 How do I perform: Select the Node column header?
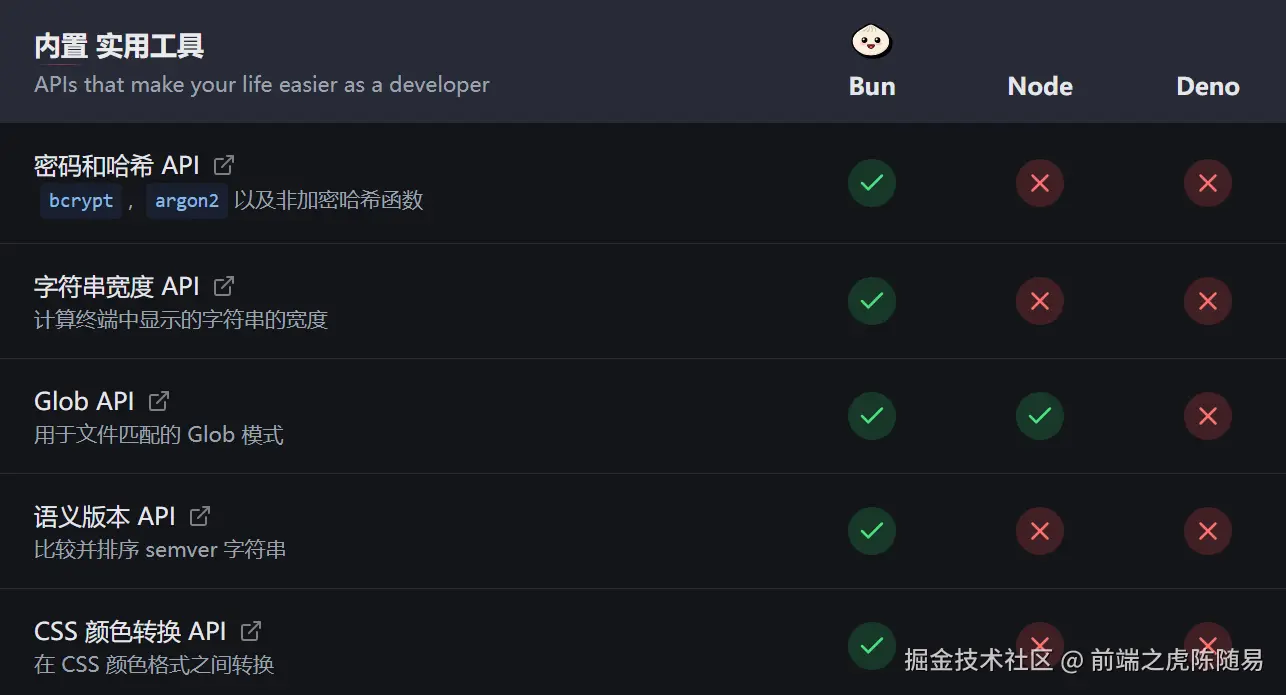[1039, 87]
